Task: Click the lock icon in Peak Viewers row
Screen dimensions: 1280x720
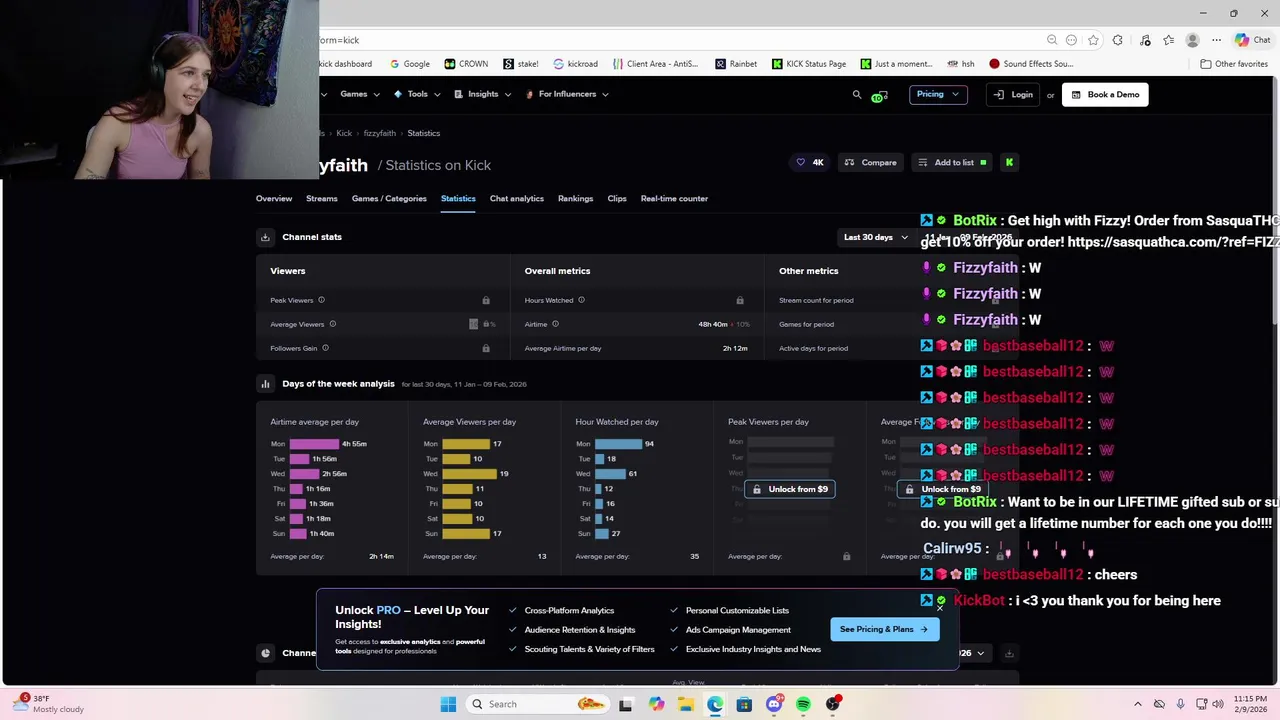Action: click(x=486, y=300)
